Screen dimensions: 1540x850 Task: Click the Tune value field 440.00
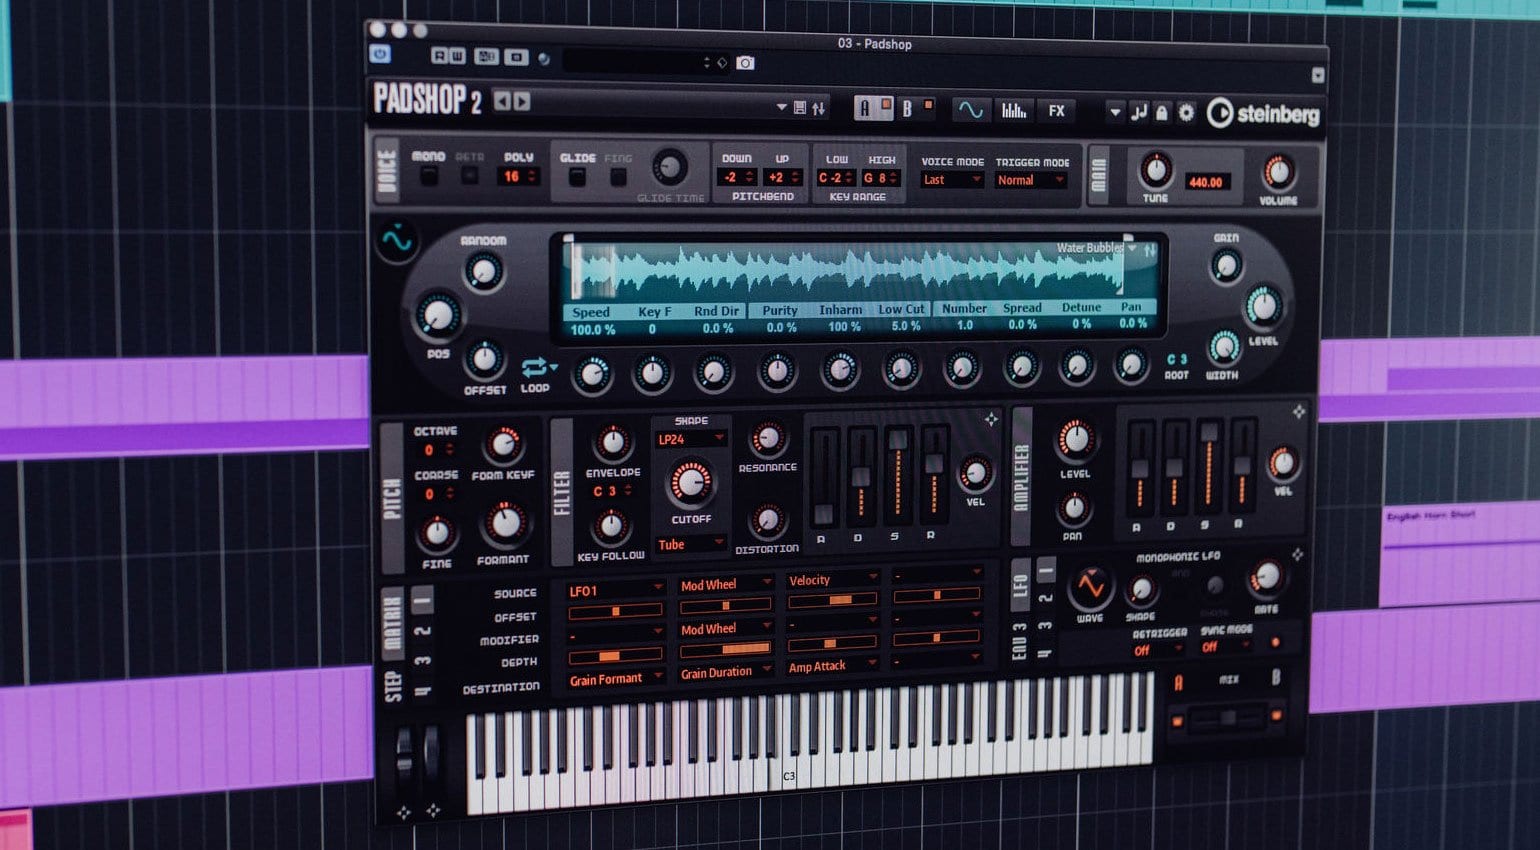point(1205,182)
